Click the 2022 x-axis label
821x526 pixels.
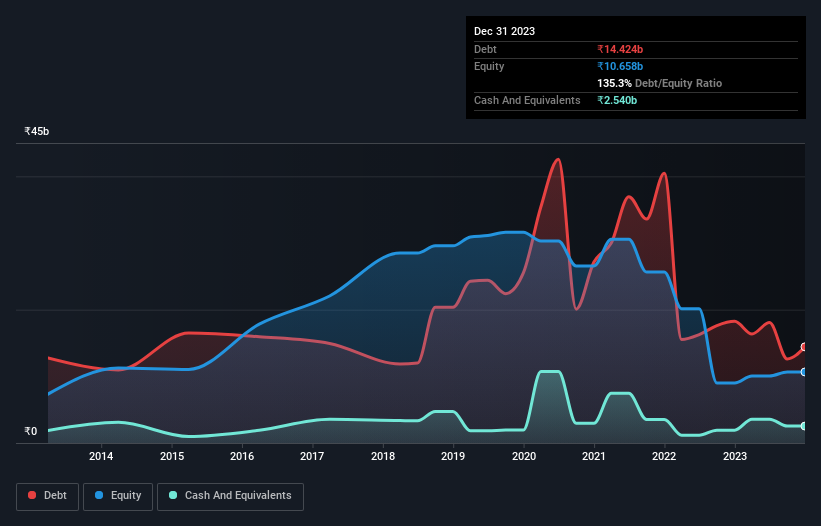[664, 456]
